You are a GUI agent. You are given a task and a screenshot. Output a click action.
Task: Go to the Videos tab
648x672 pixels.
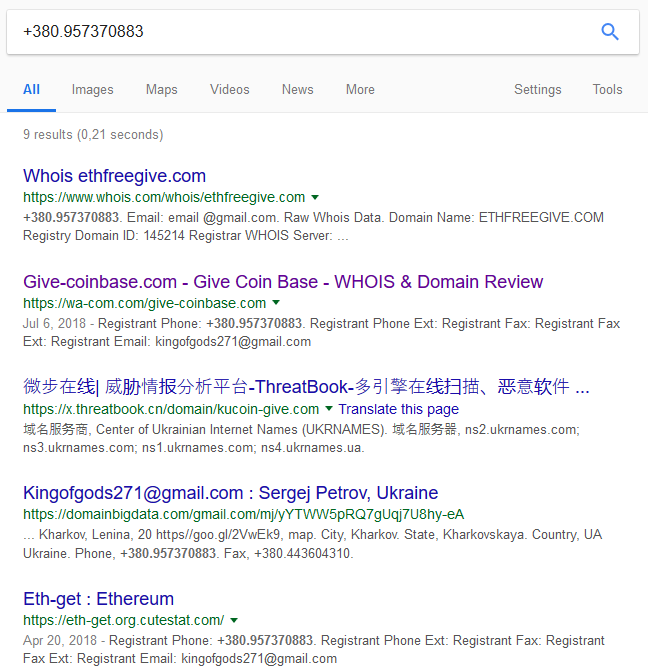point(230,90)
